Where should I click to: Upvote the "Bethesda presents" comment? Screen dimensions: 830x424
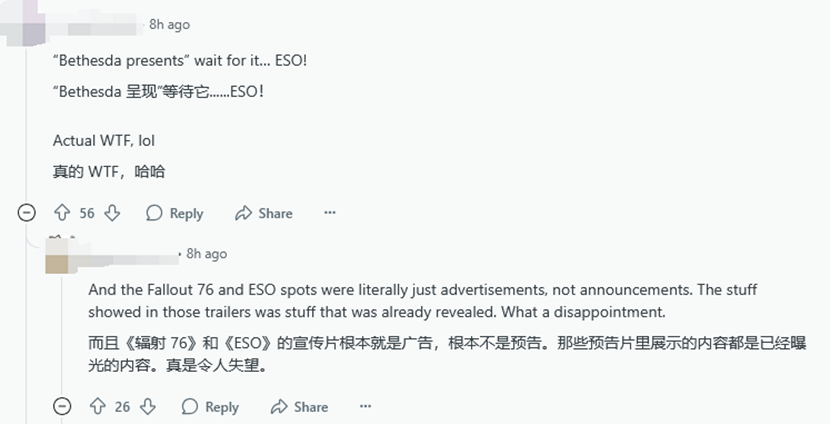(x=62, y=213)
